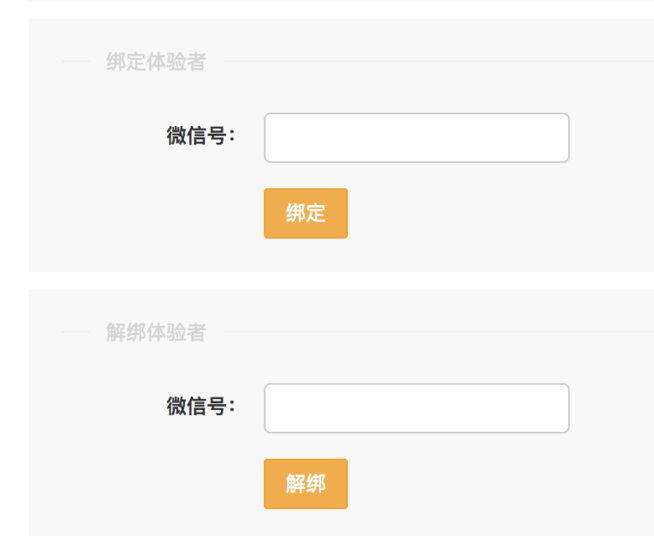Screen dimensions: 654x536
Task: Submit the bind experiencer form
Action: point(305,213)
